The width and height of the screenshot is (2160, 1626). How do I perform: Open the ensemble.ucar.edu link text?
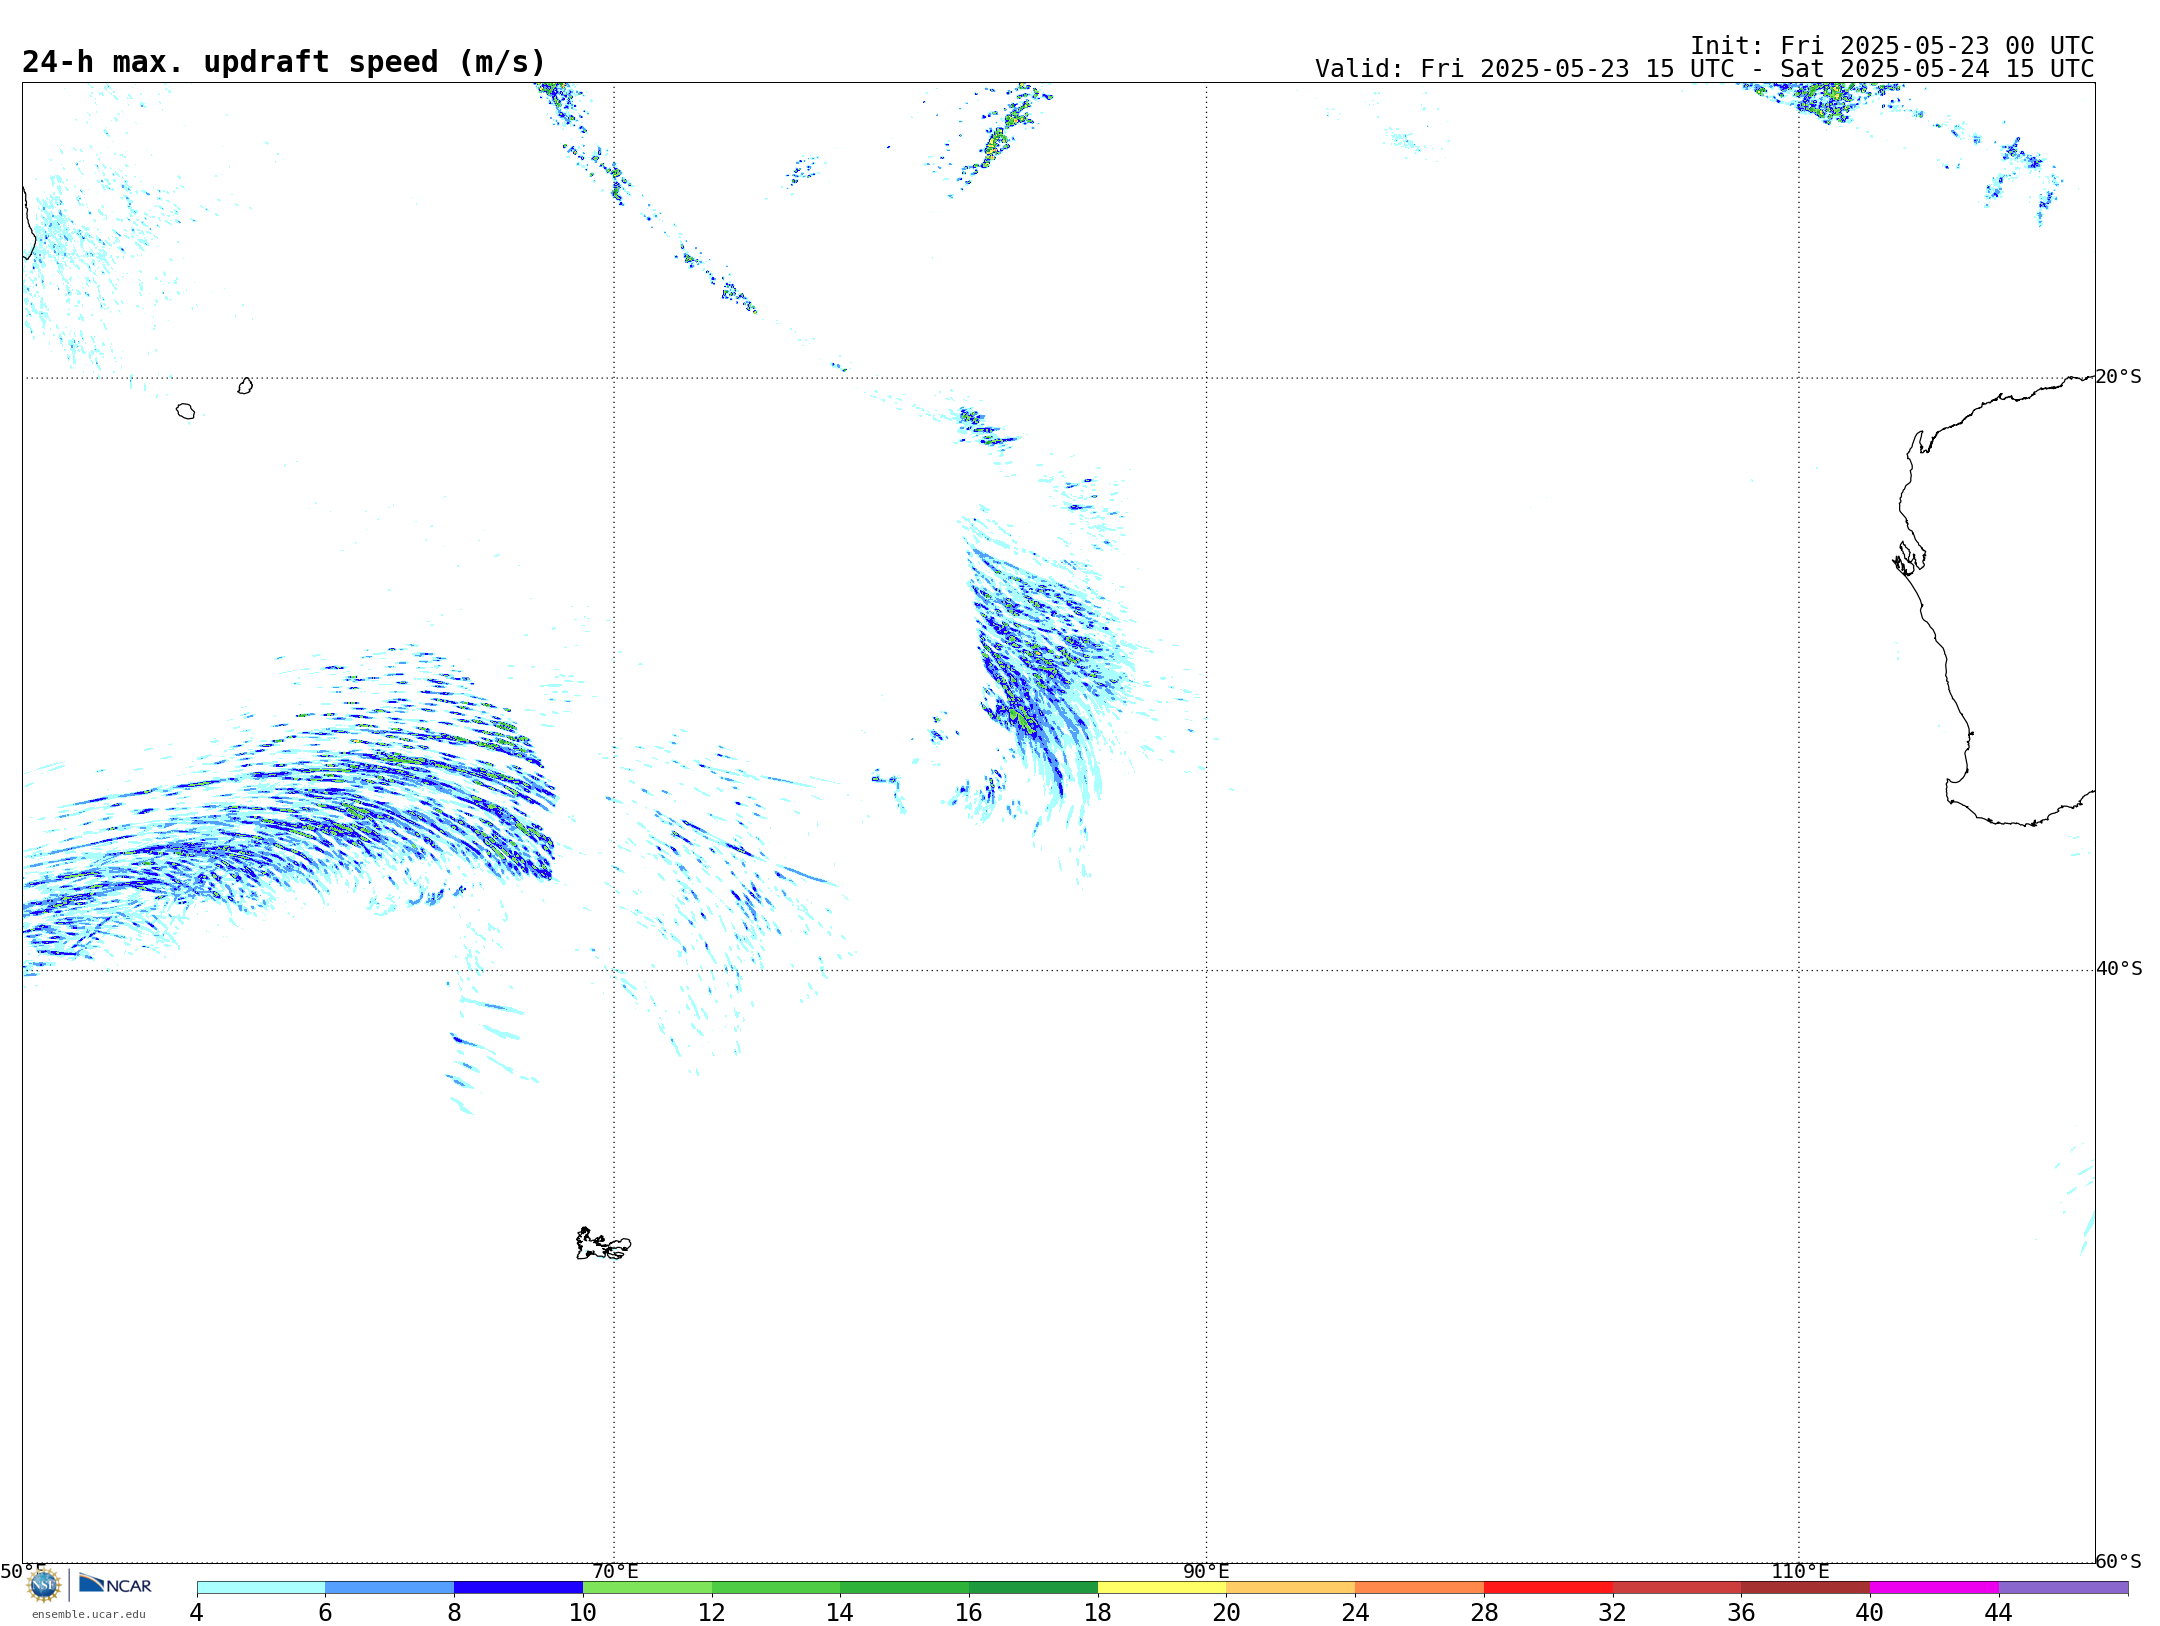89,1614
